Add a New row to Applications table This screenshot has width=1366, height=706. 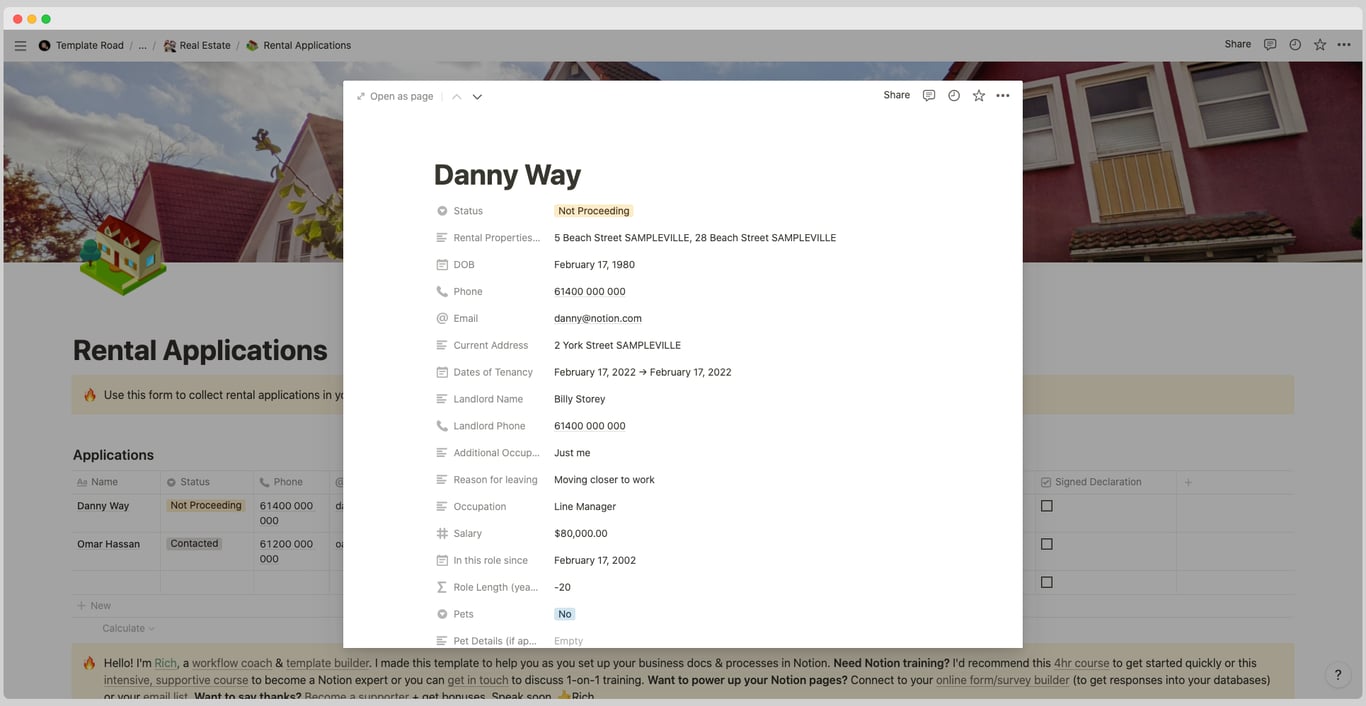[x=94, y=606]
